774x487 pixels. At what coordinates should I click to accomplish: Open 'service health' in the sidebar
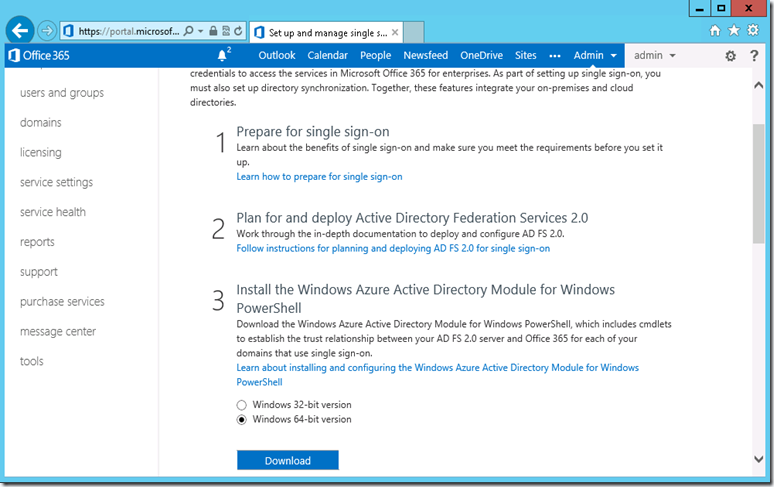pyautogui.click(x=53, y=212)
